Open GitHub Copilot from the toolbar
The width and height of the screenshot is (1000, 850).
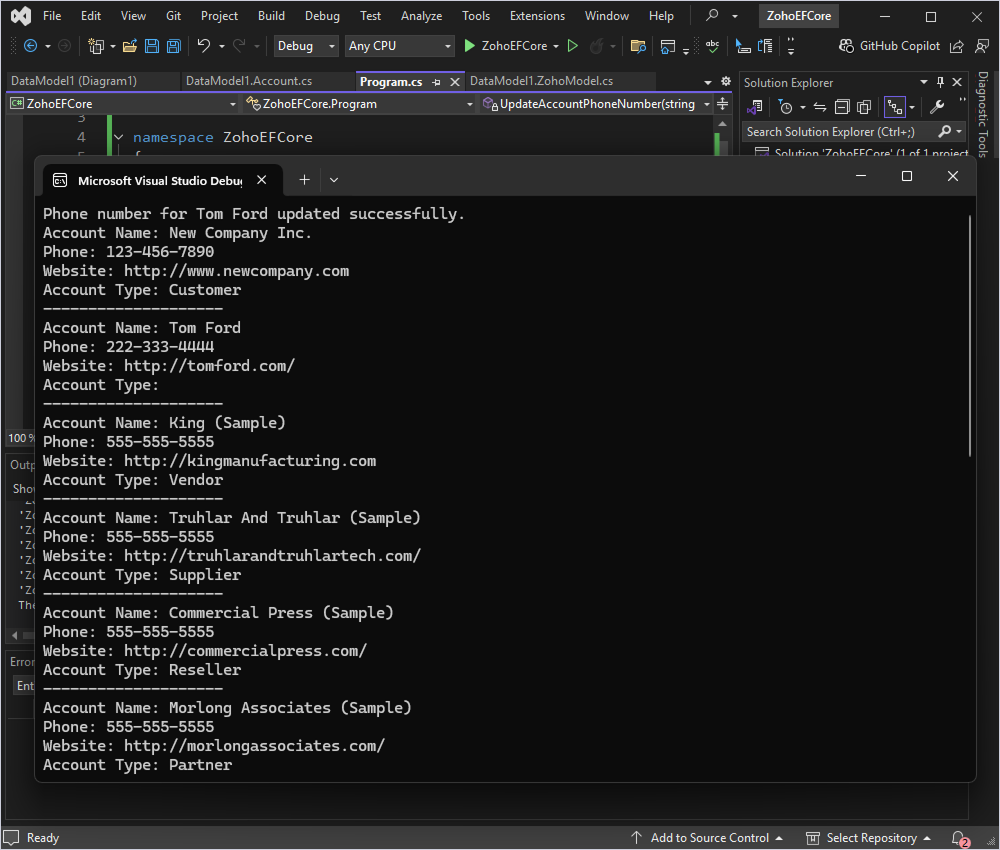click(x=889, y=46)
